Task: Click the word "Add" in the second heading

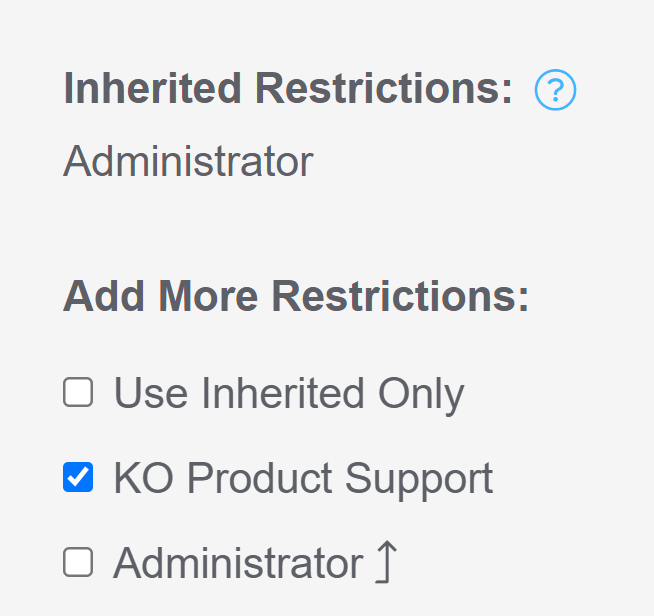Action: 95,297
